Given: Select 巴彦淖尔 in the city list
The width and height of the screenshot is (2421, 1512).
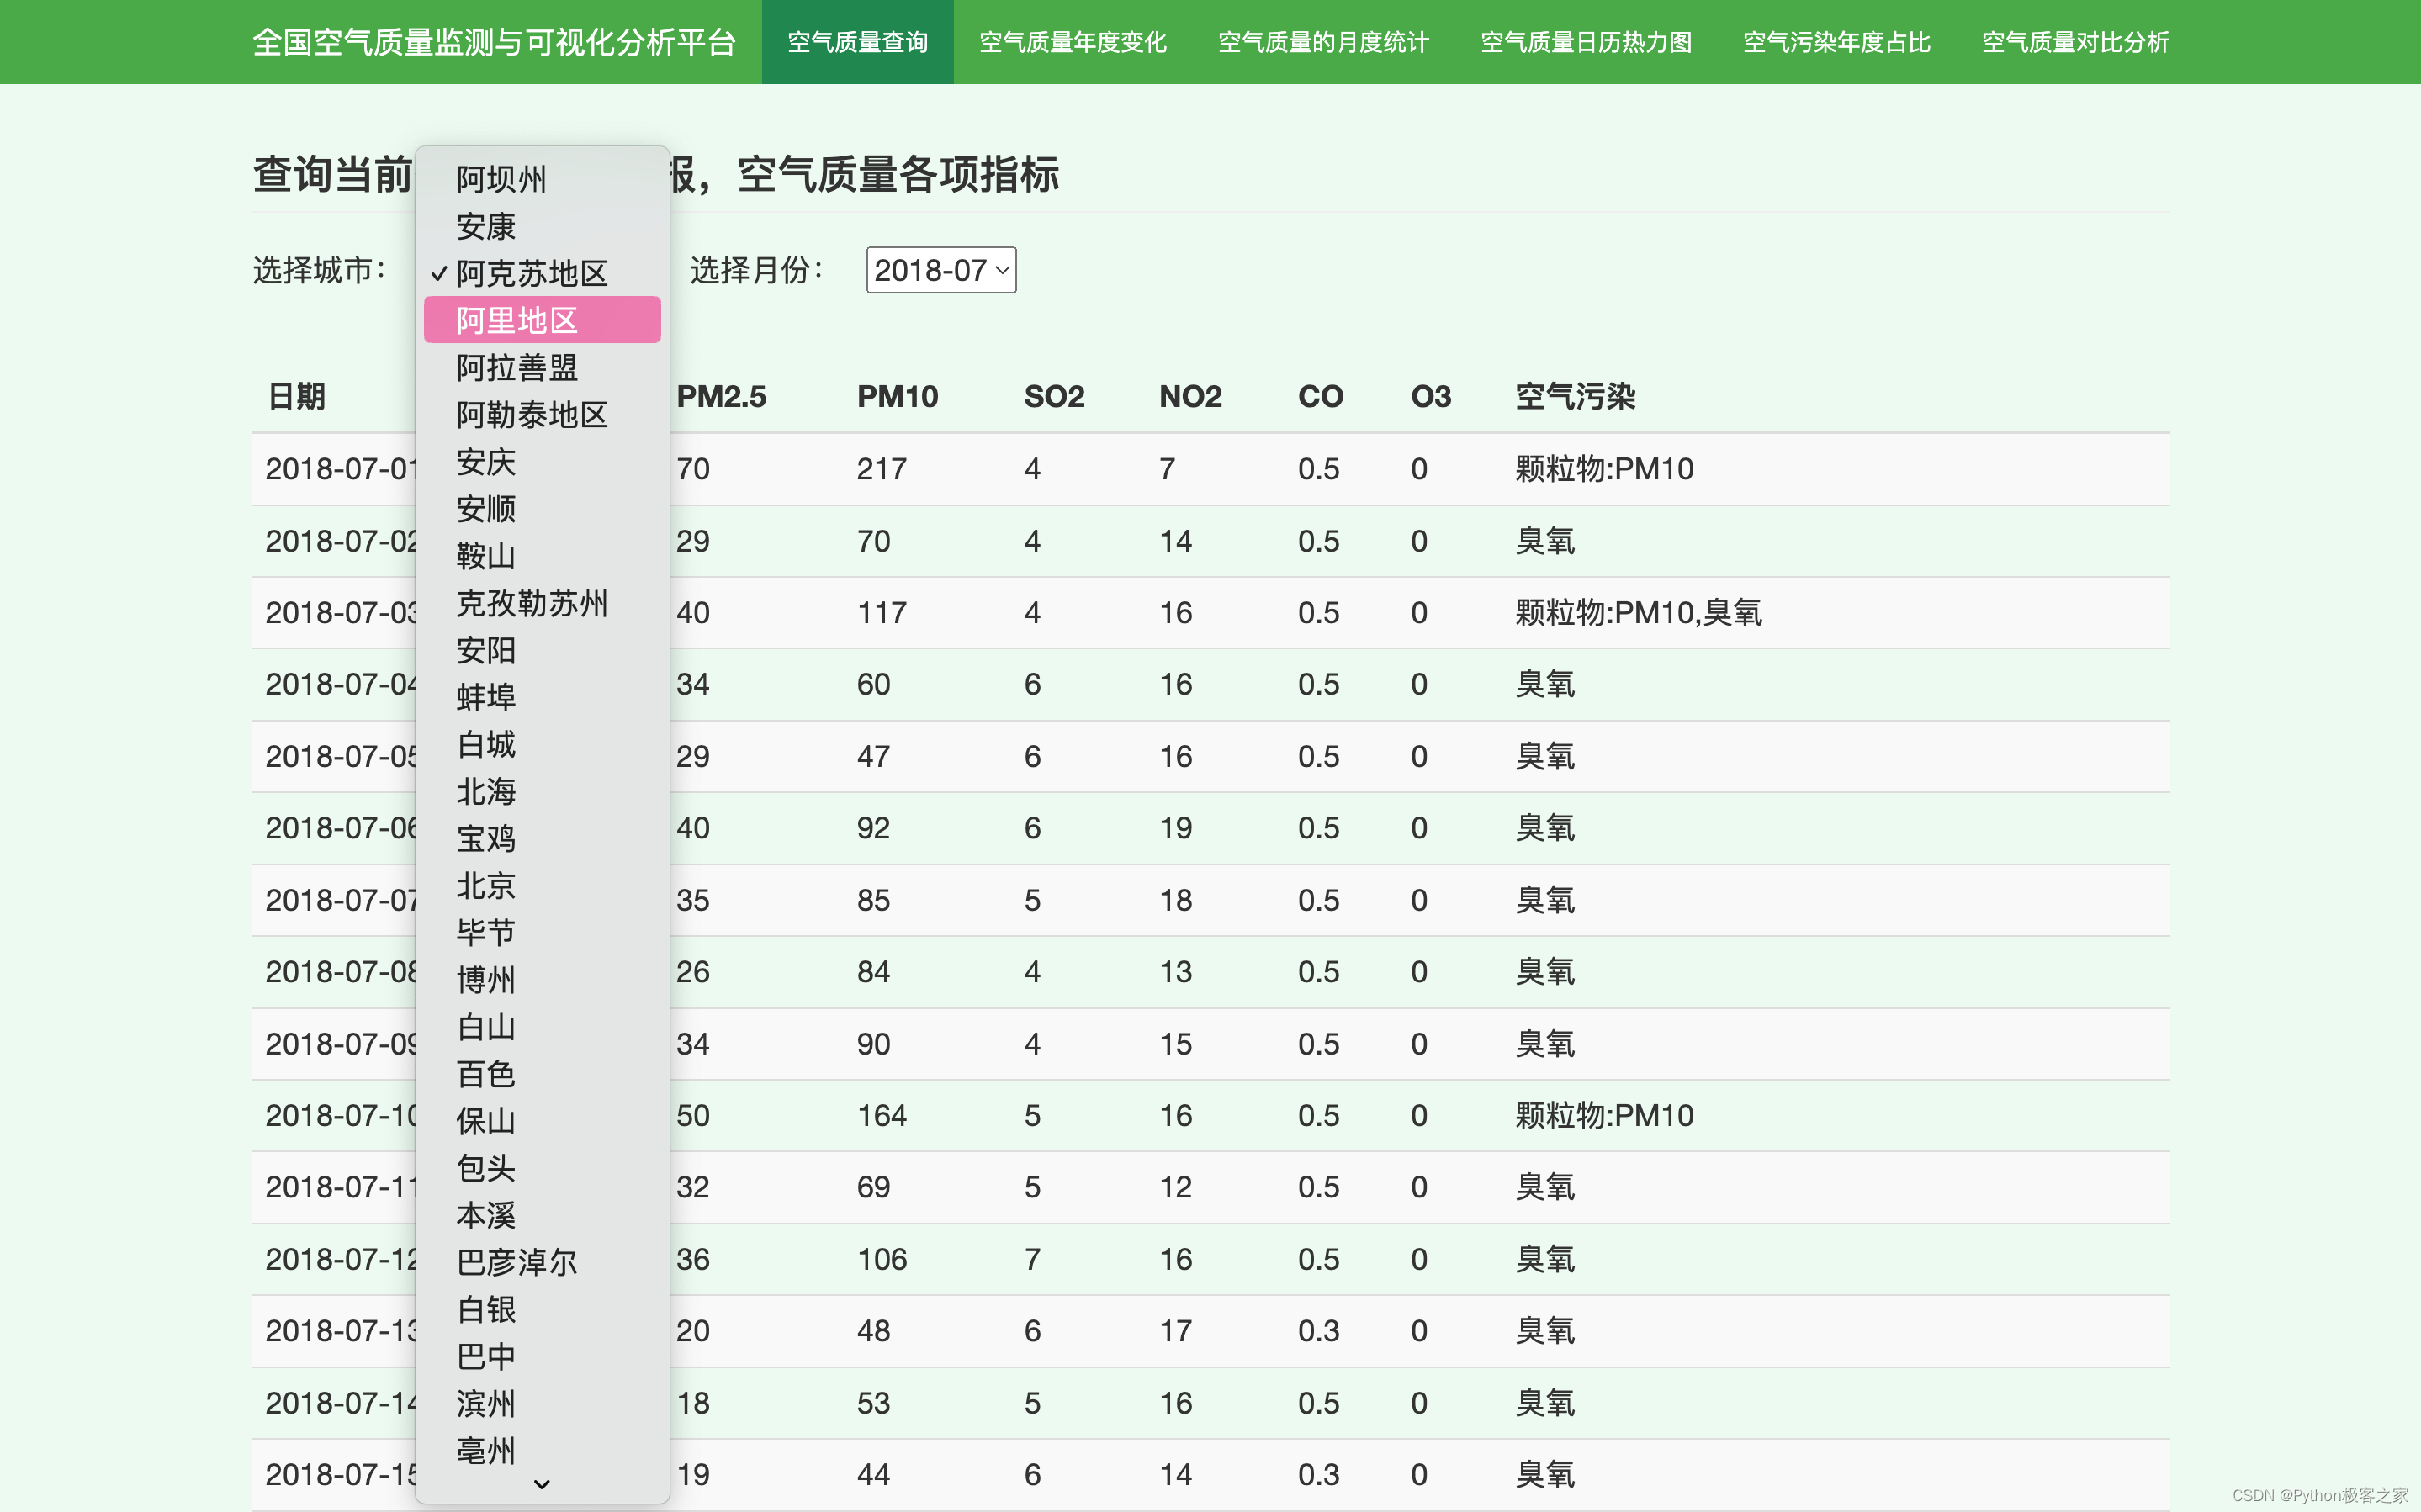Looking at the screenshot, I should [x=516, y=1262].
